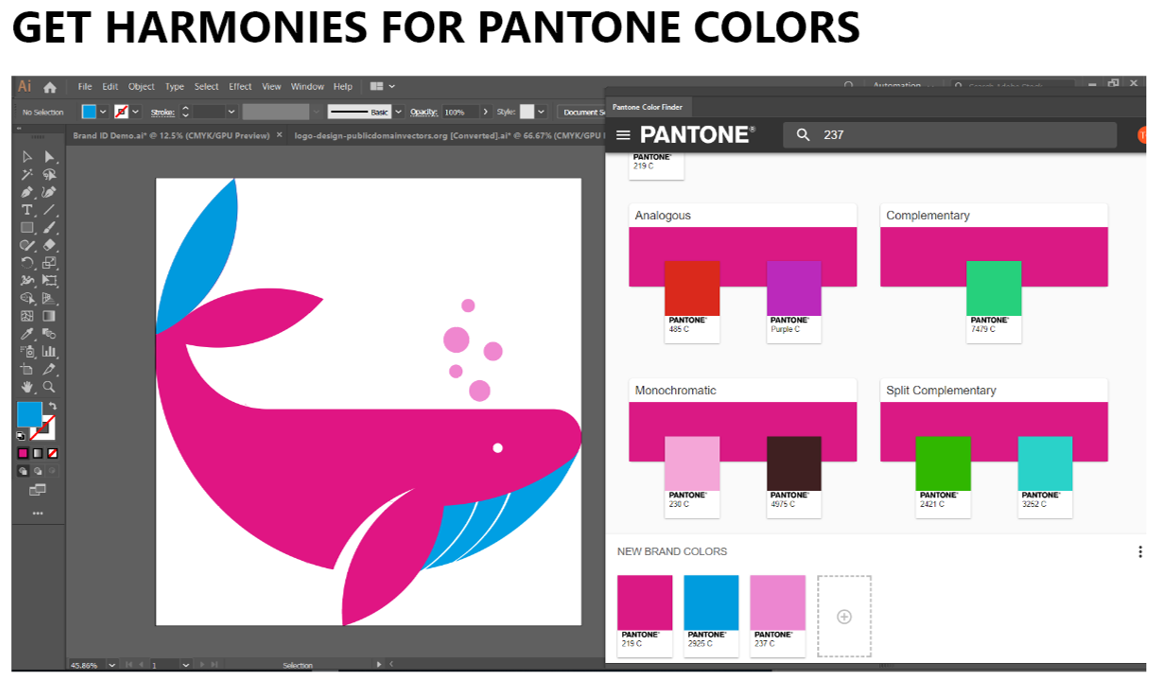The height and width of the screenshot is (686, 1160).
Task: Set None mode under fill box
Action: [53, 453]
